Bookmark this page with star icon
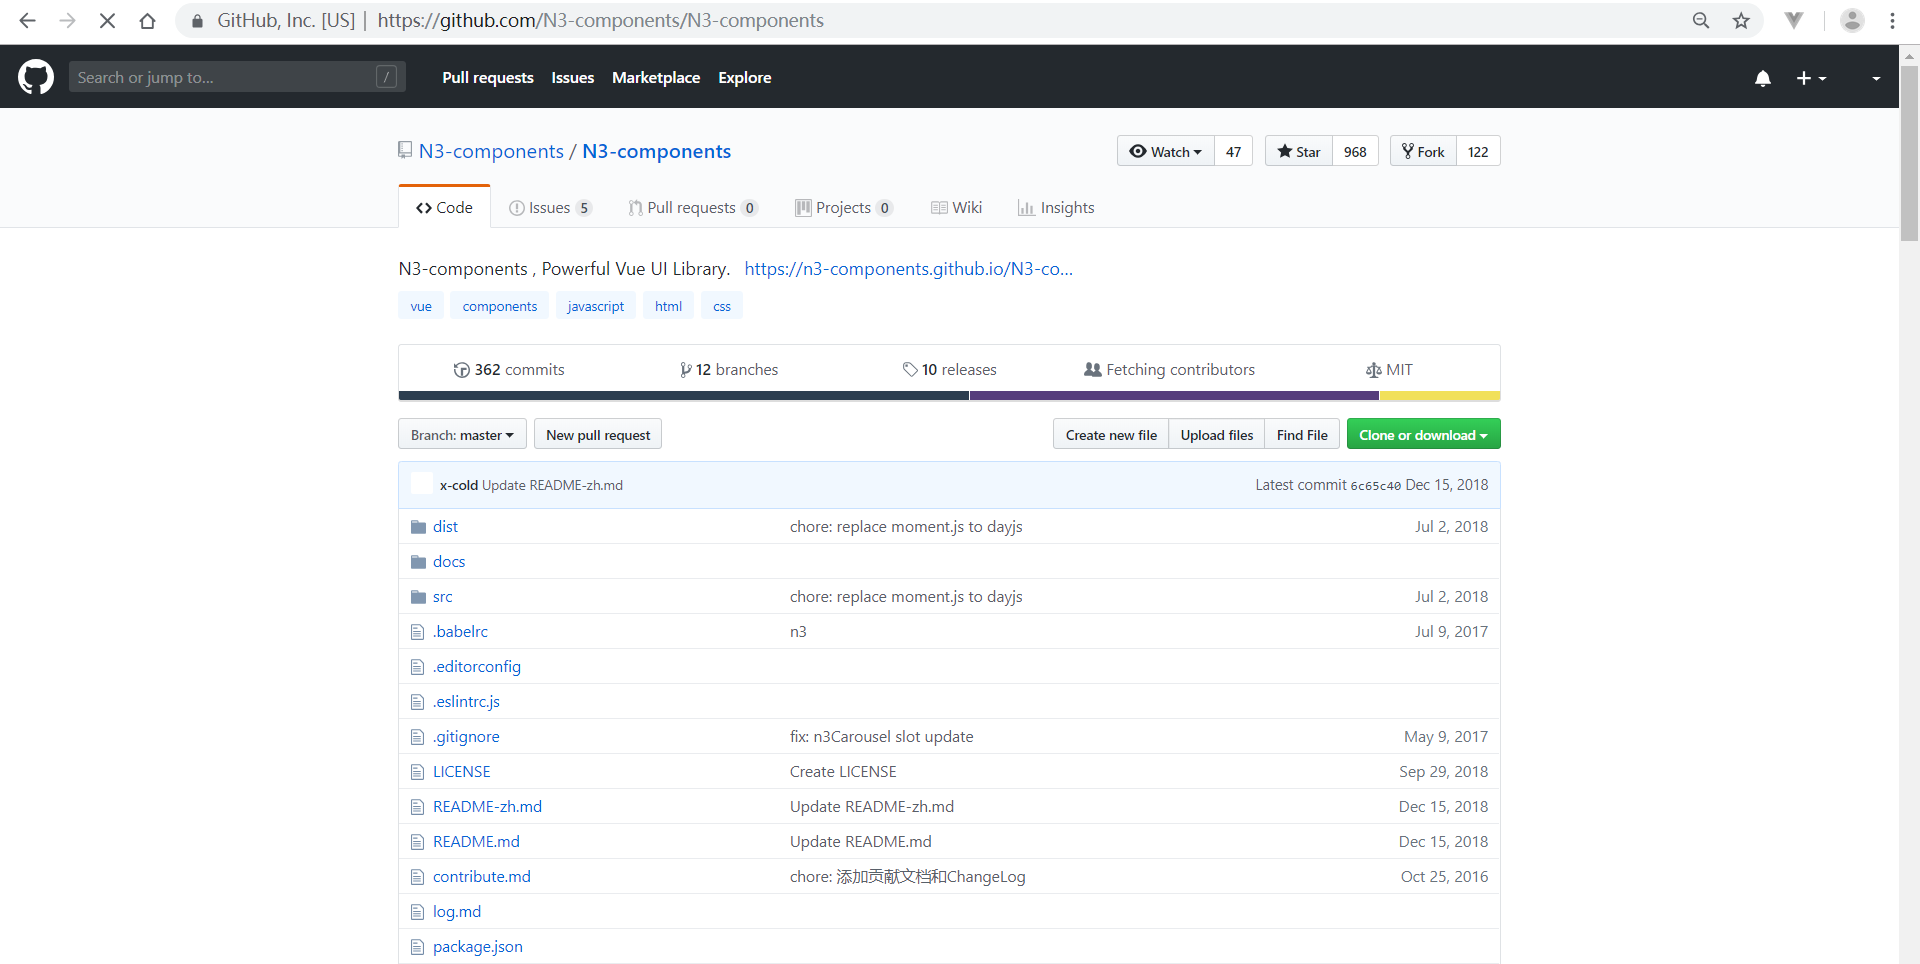1920x964 pixels. click(1741, 20)
